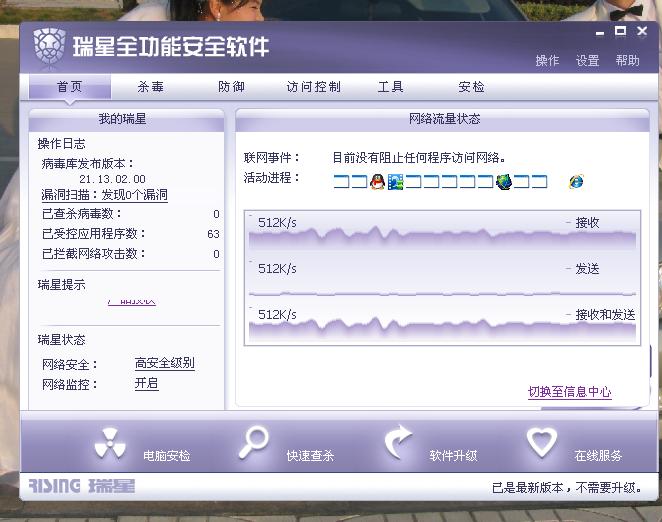The image size is (662, 522).
Task: Close the Rising security window
Action: (x=642, y=31)
